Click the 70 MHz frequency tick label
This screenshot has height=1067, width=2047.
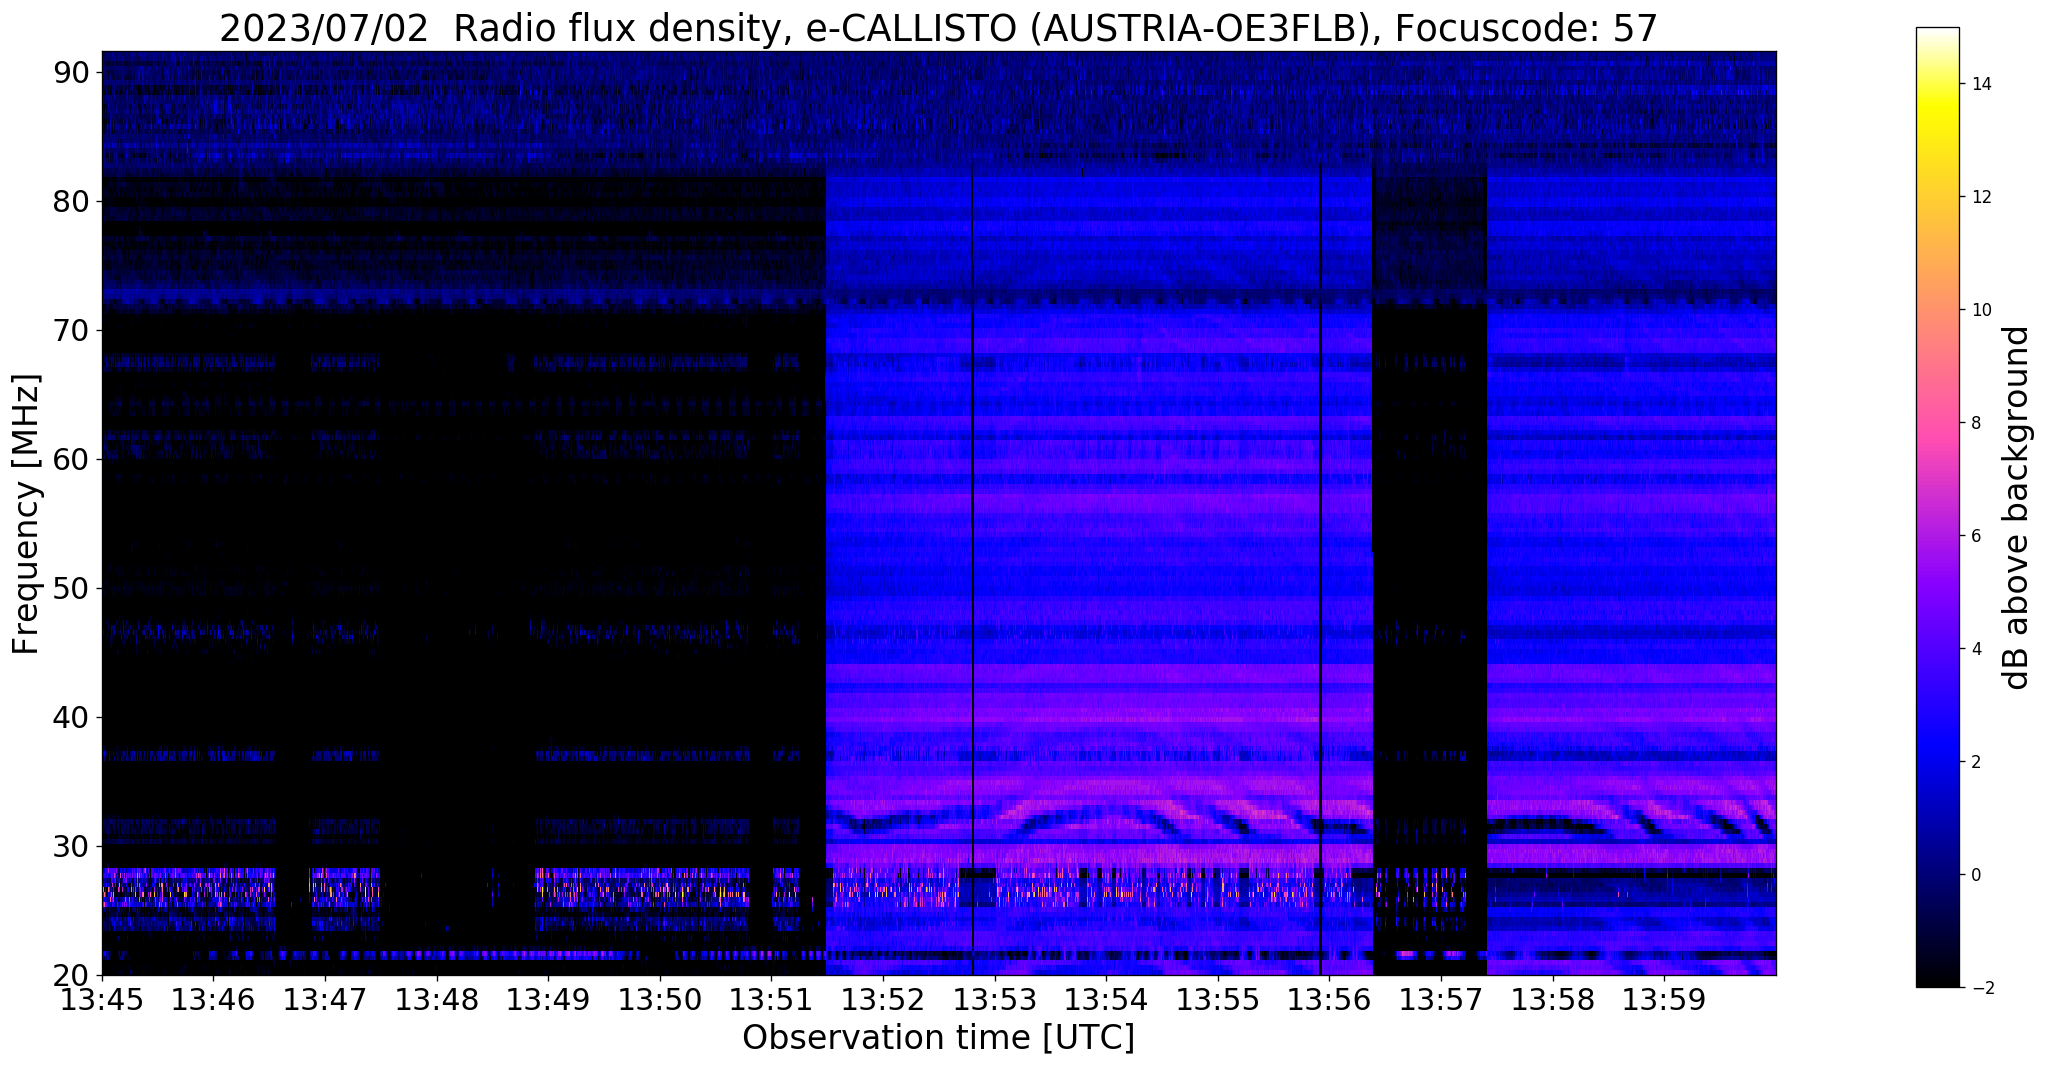73,330
